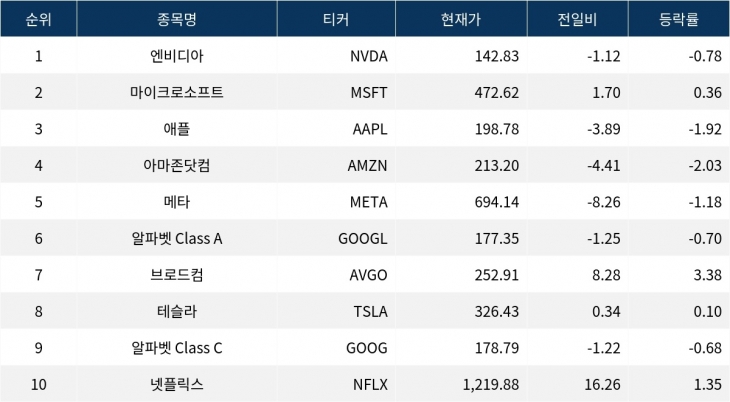
Task: Open the 마이크로소프트 stock entry
Action: tap(177, 93)
